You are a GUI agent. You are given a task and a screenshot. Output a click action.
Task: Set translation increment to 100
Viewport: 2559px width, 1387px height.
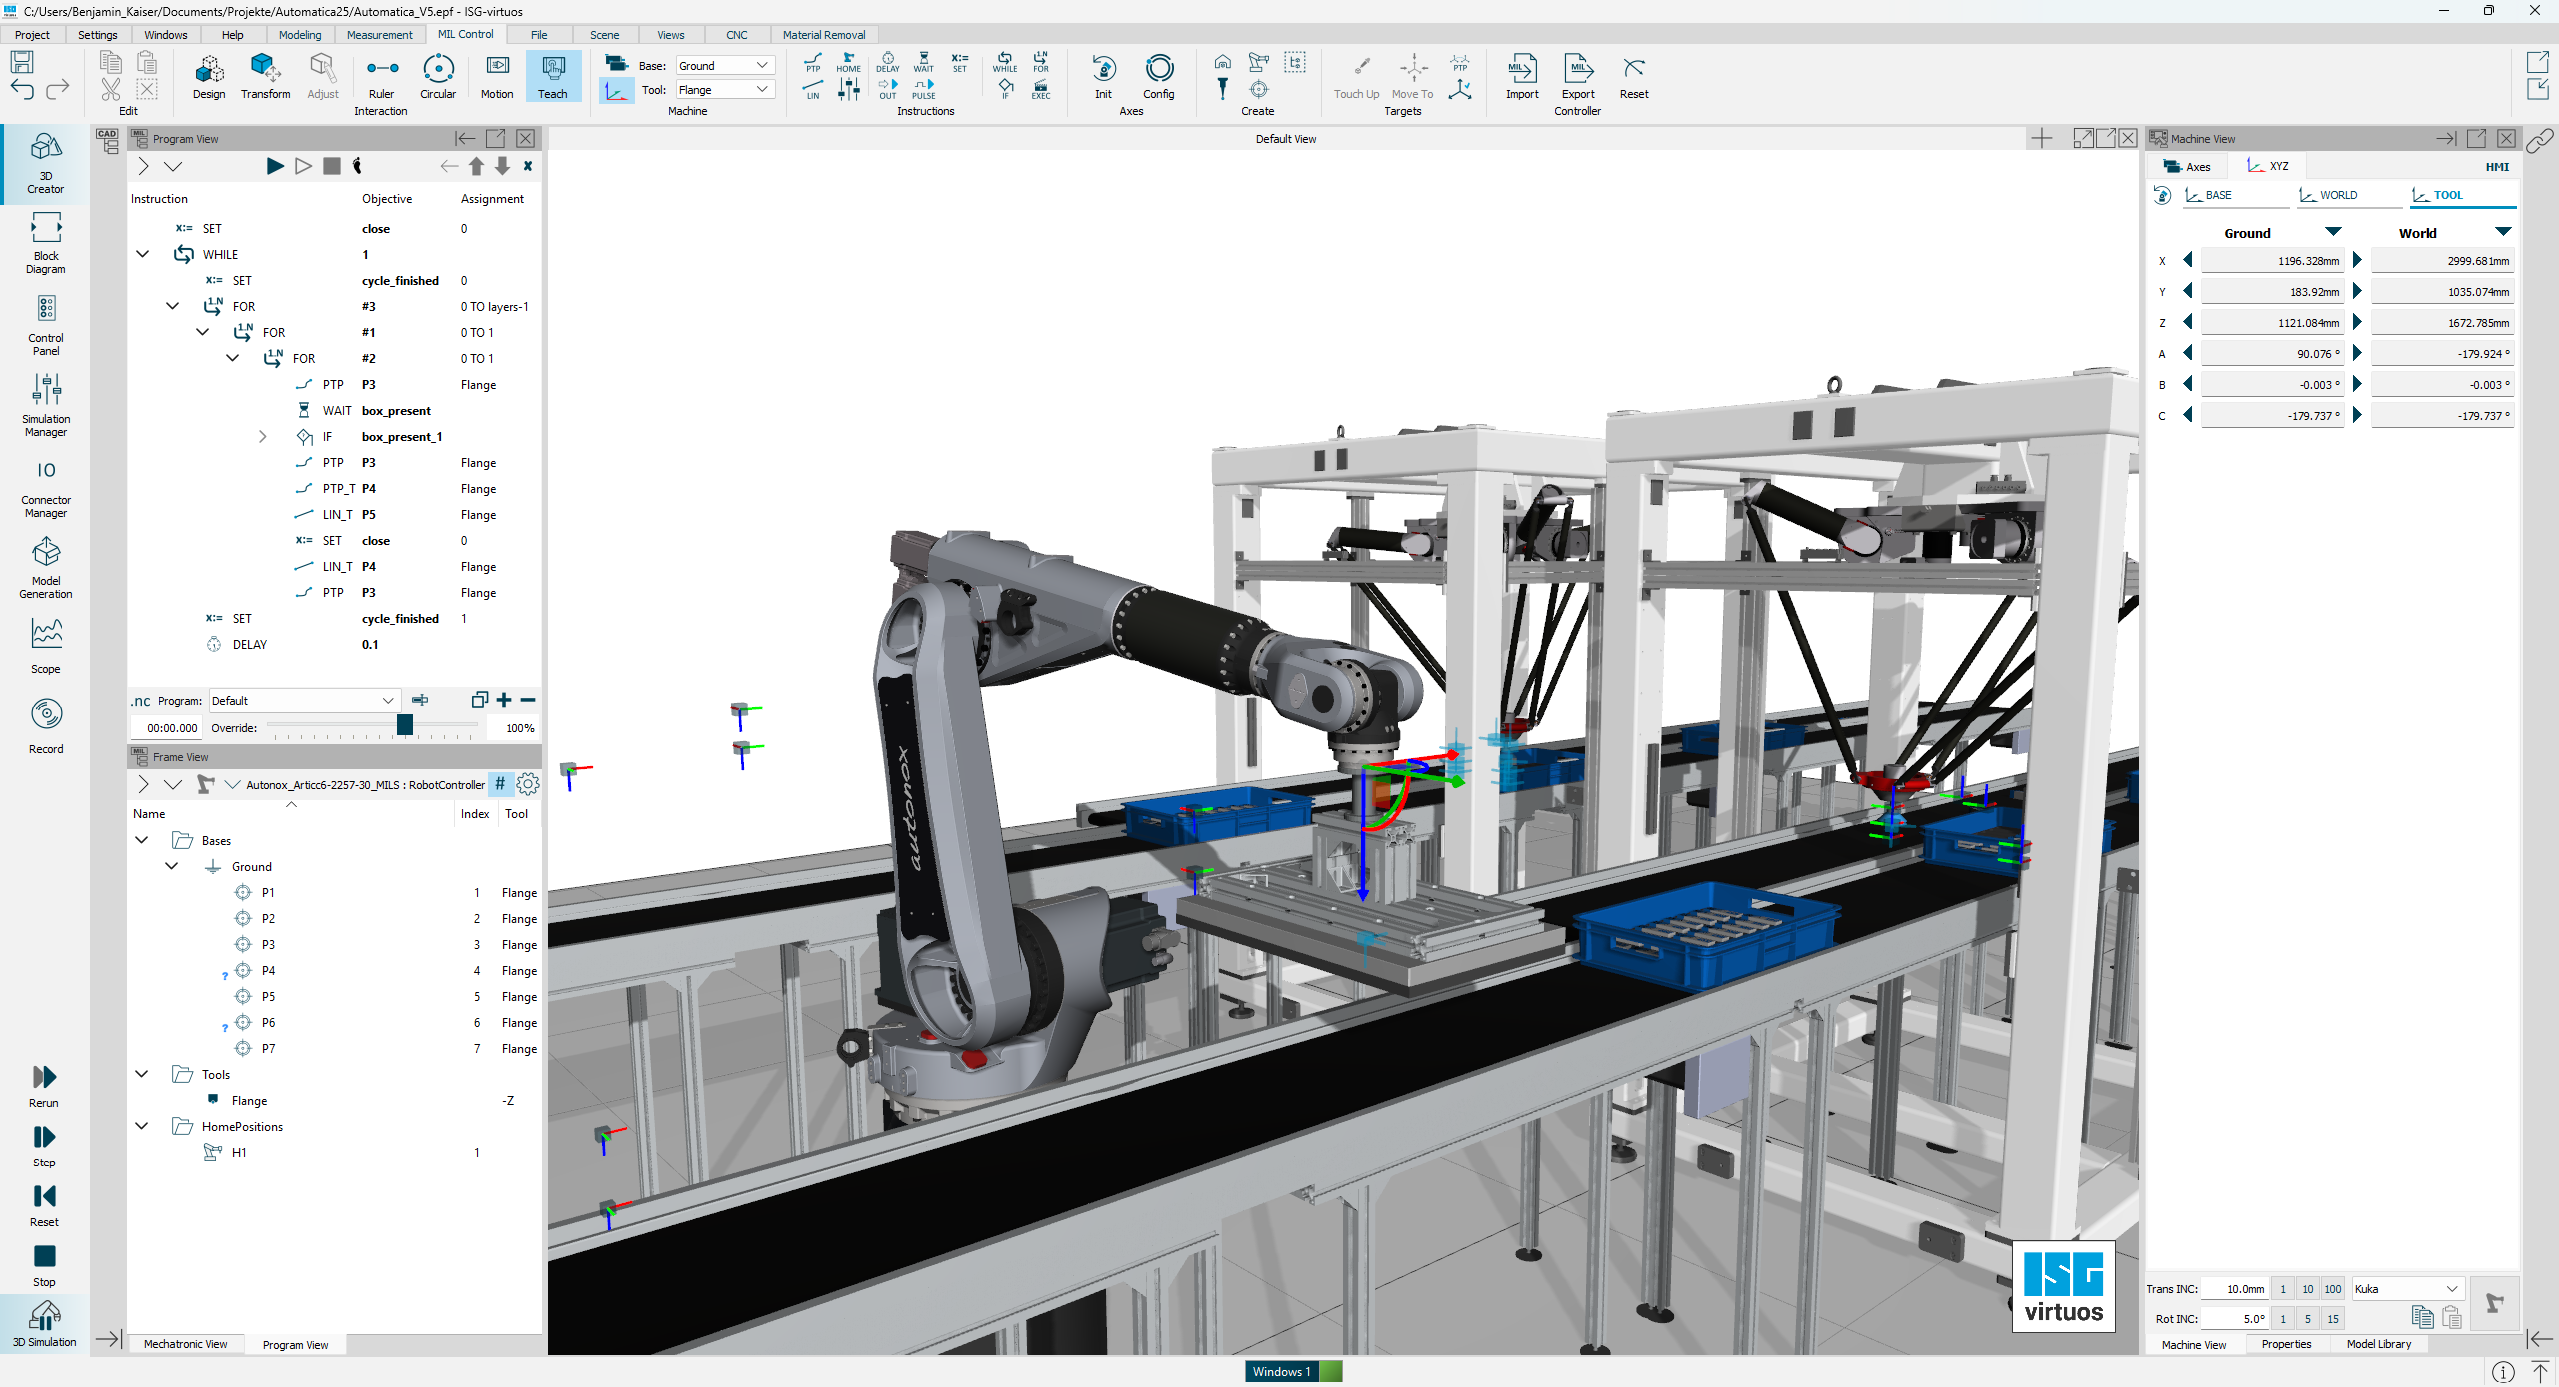[2332, 1289]
